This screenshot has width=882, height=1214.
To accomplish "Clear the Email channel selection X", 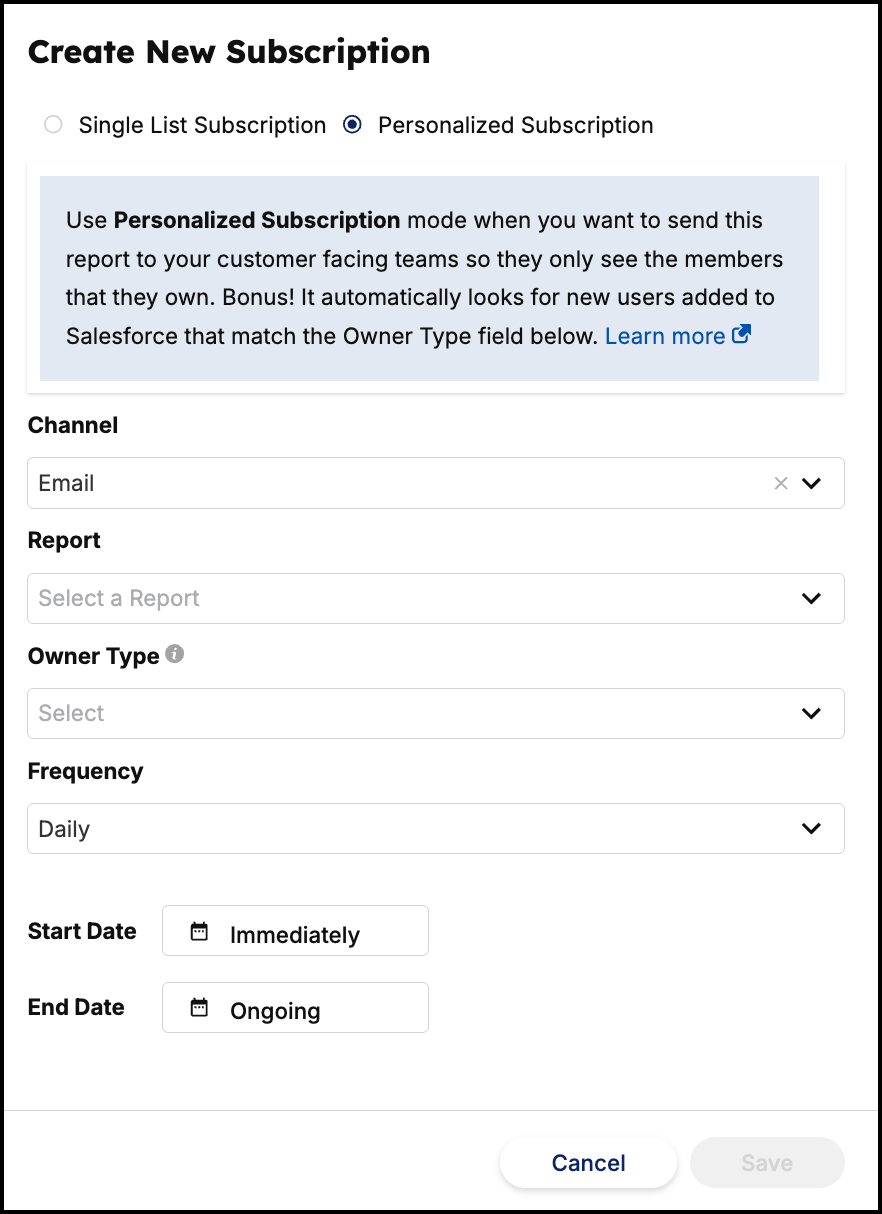I will pos(781,483).
